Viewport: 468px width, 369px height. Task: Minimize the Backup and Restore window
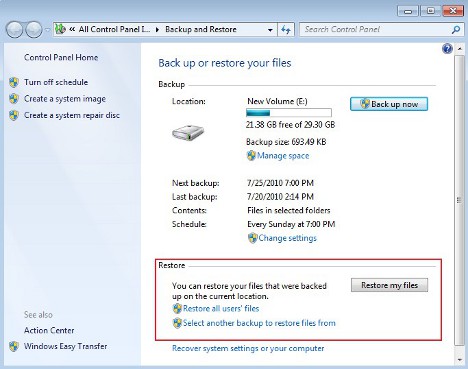coord(408,11)
